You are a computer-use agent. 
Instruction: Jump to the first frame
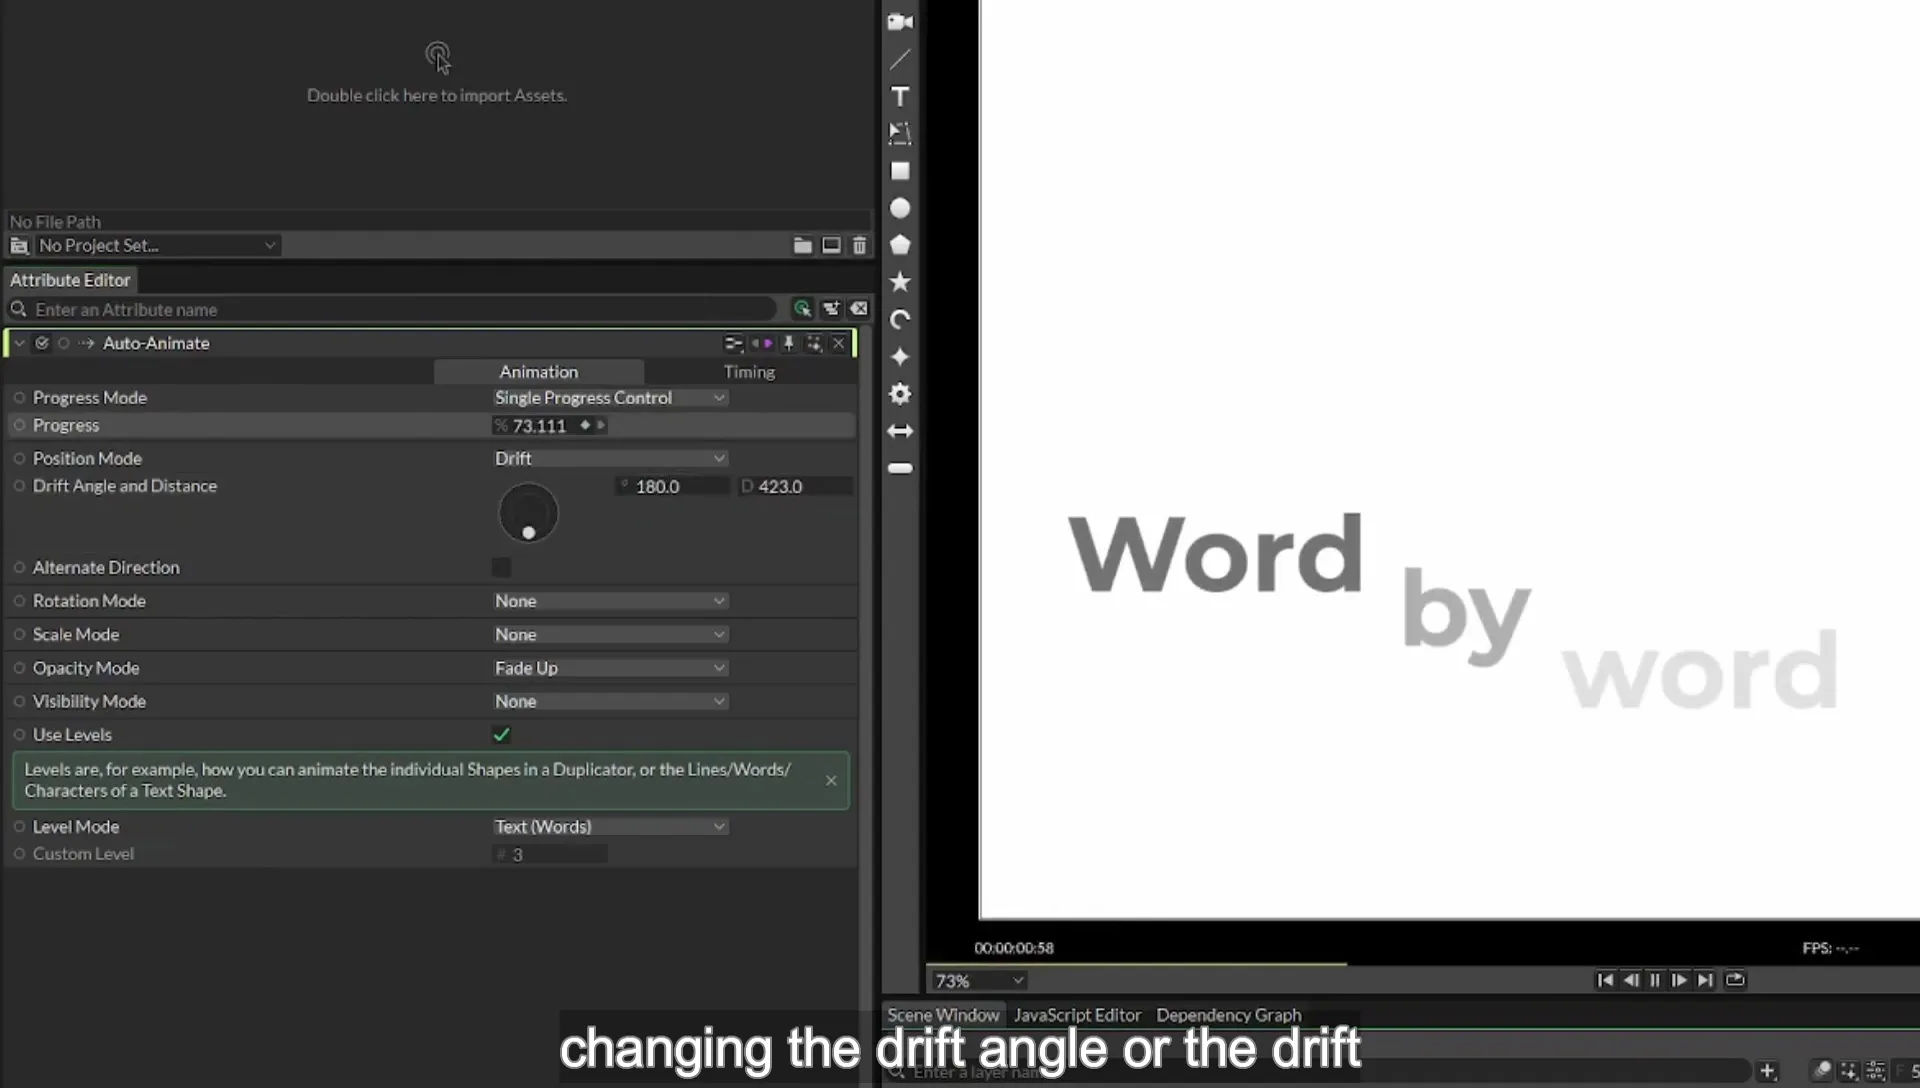[x=1605, y=980]
